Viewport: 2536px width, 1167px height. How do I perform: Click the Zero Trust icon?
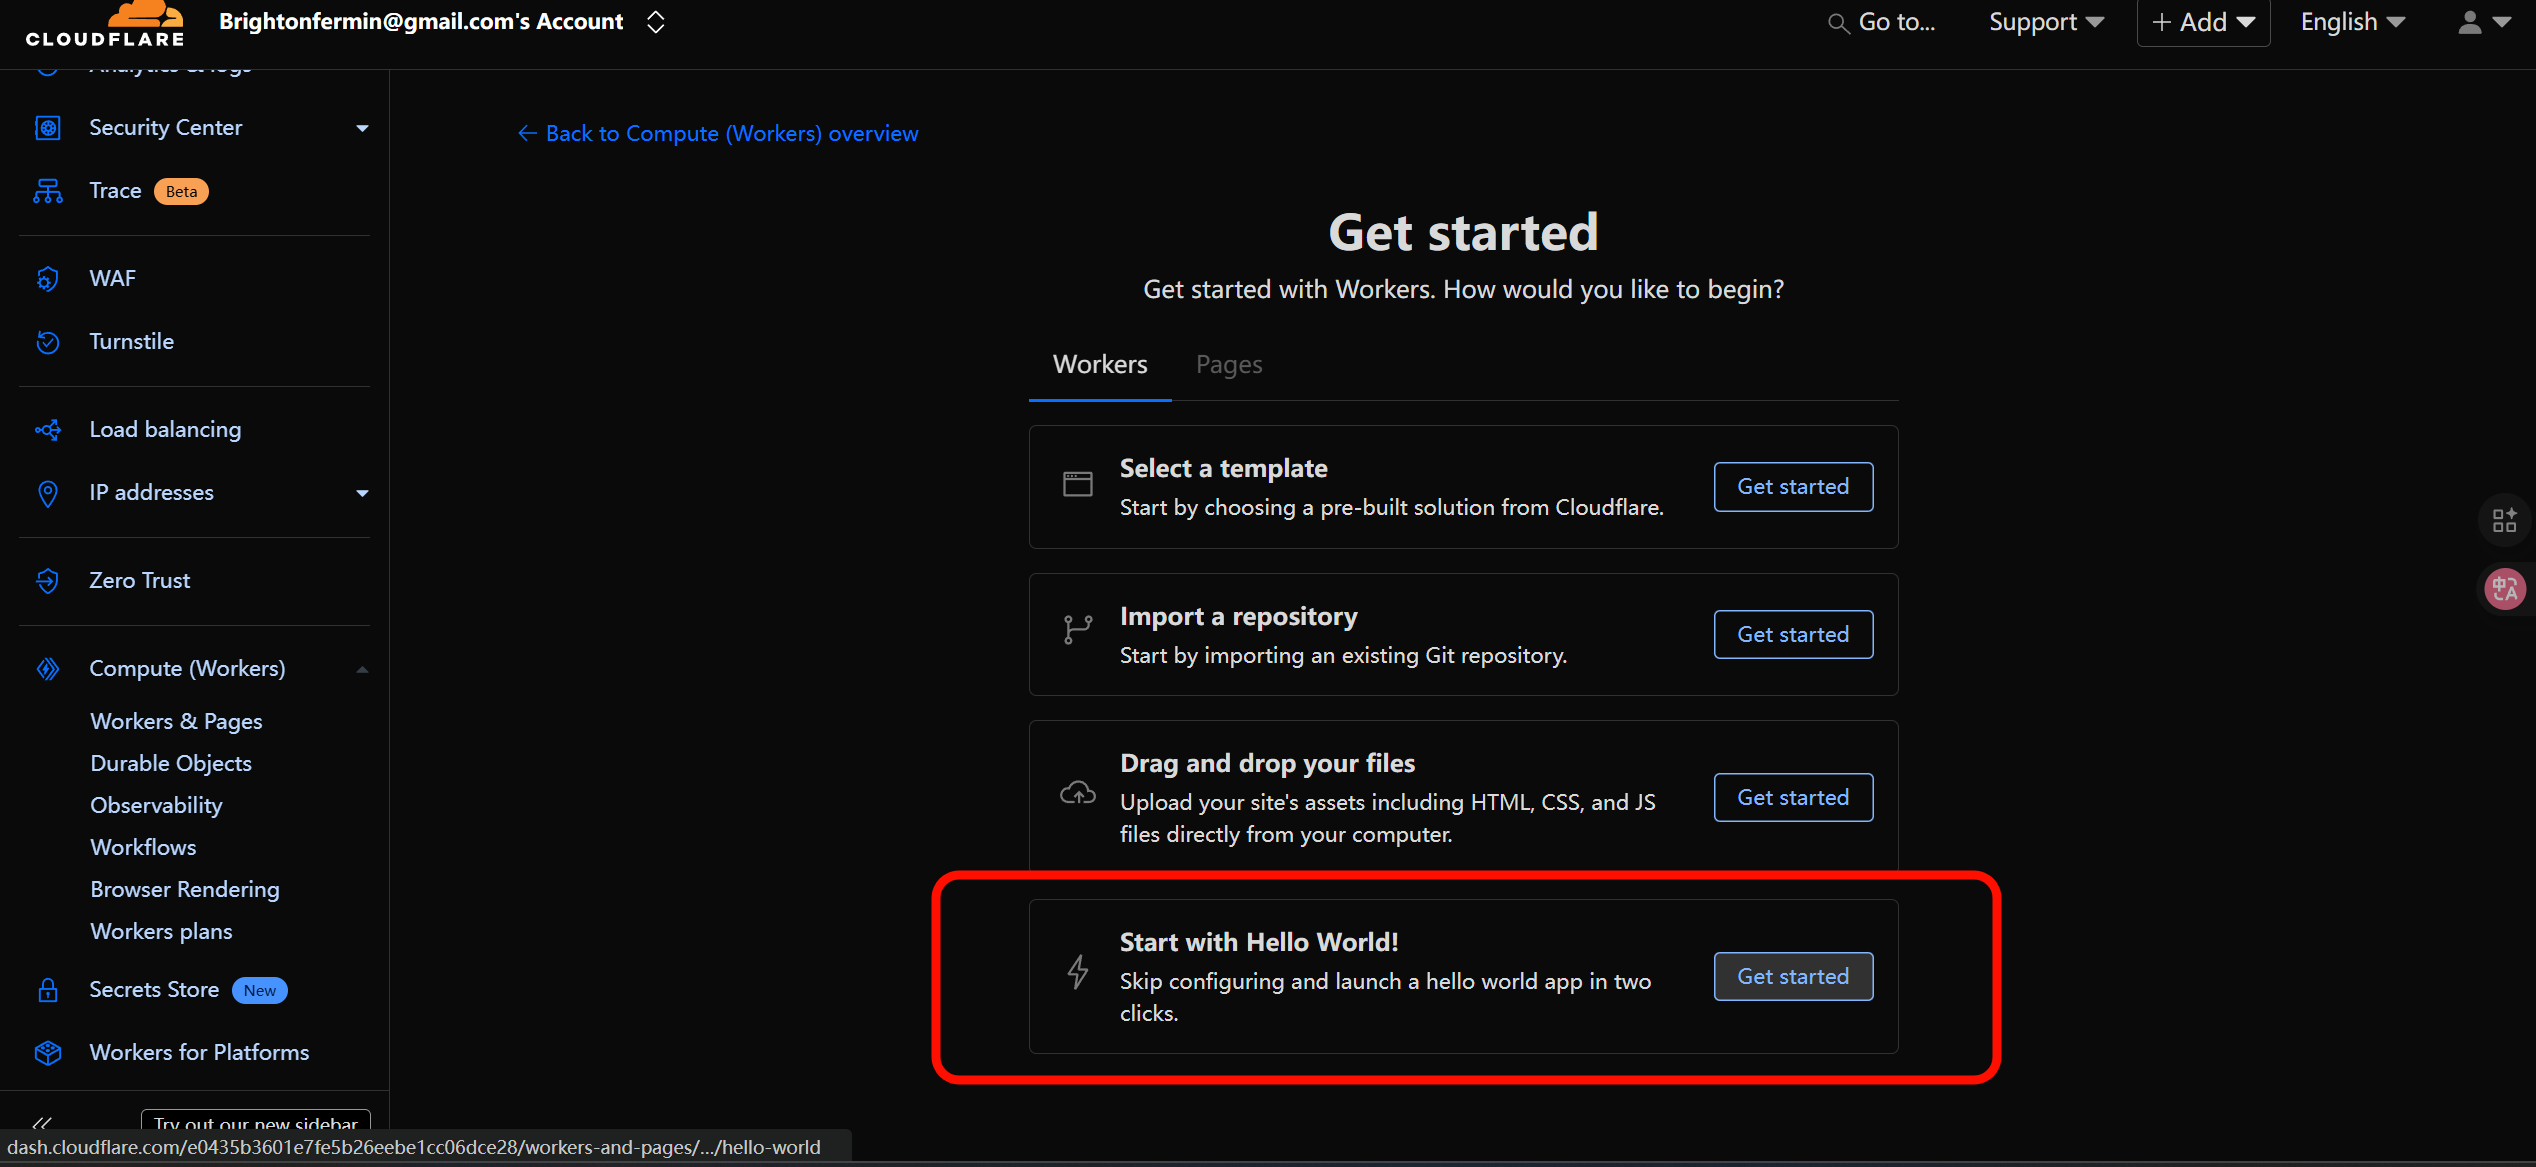pos(48,581)
